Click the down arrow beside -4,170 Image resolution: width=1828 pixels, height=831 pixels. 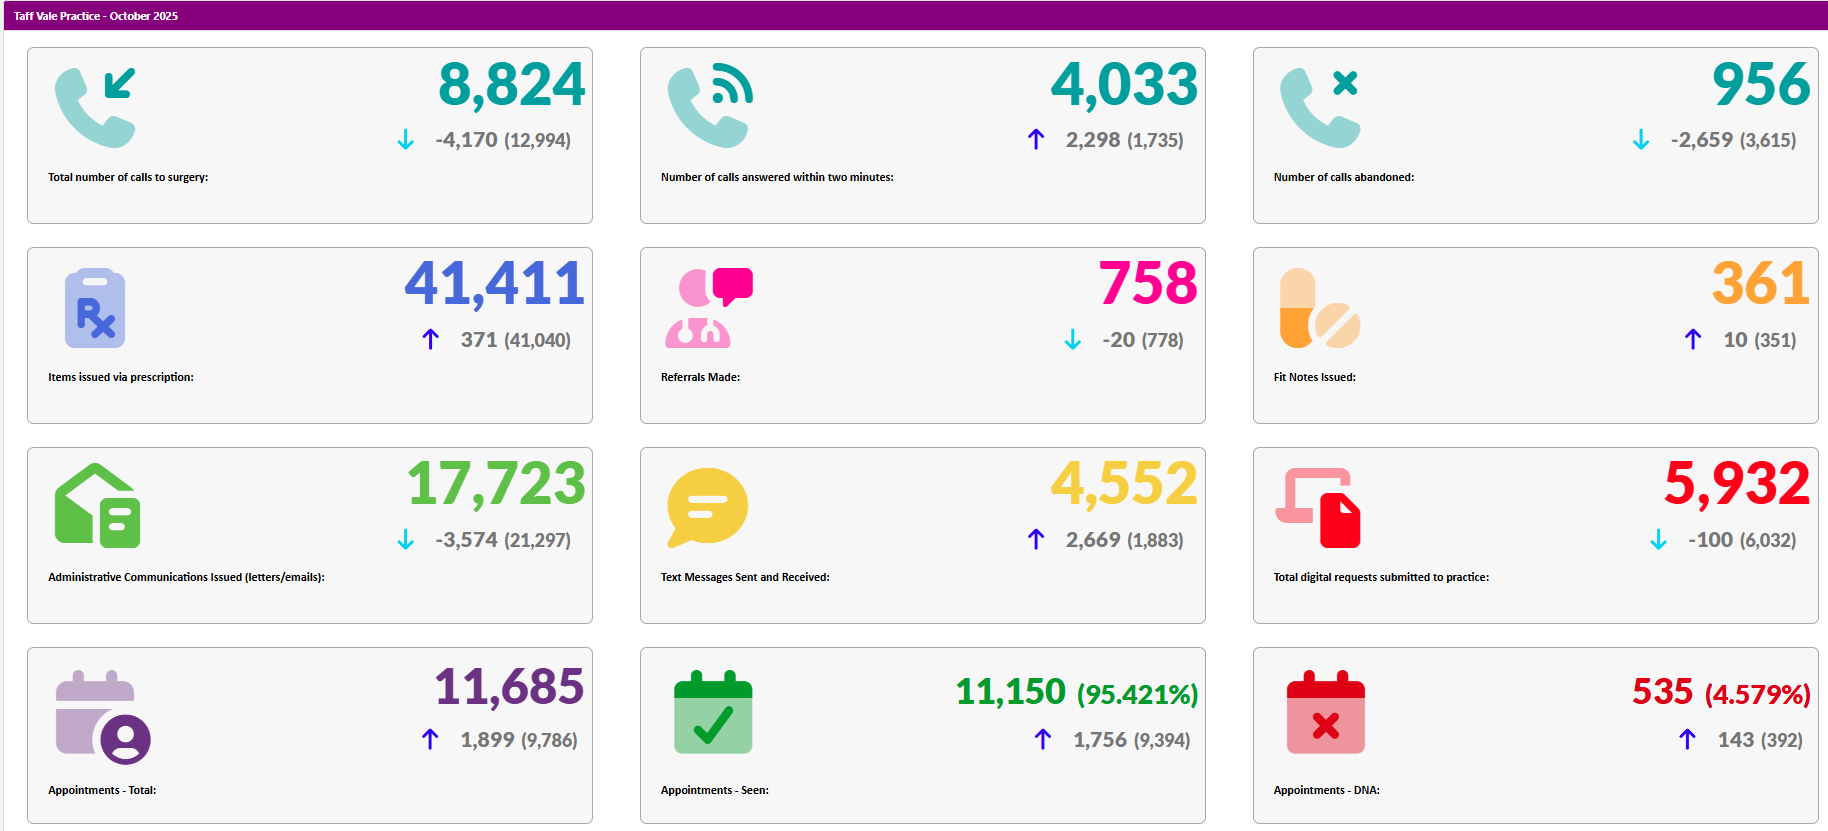pos(405,140)
